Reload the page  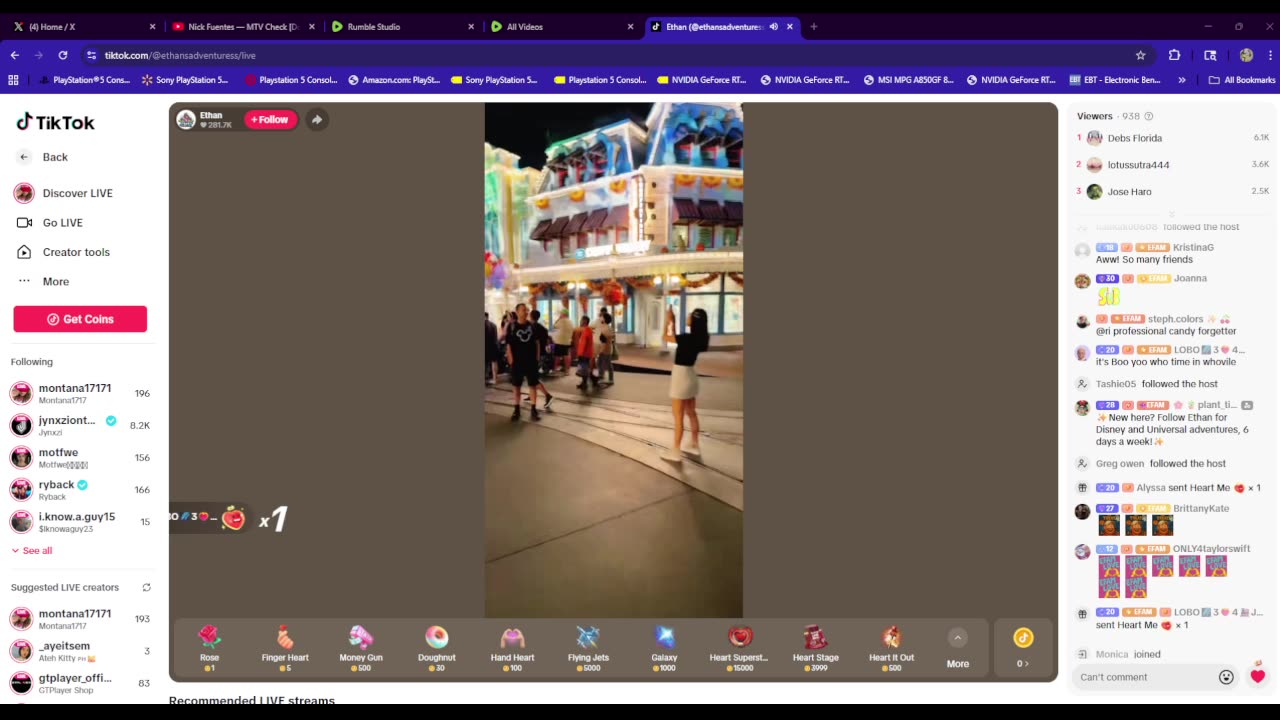click(63, 55)
